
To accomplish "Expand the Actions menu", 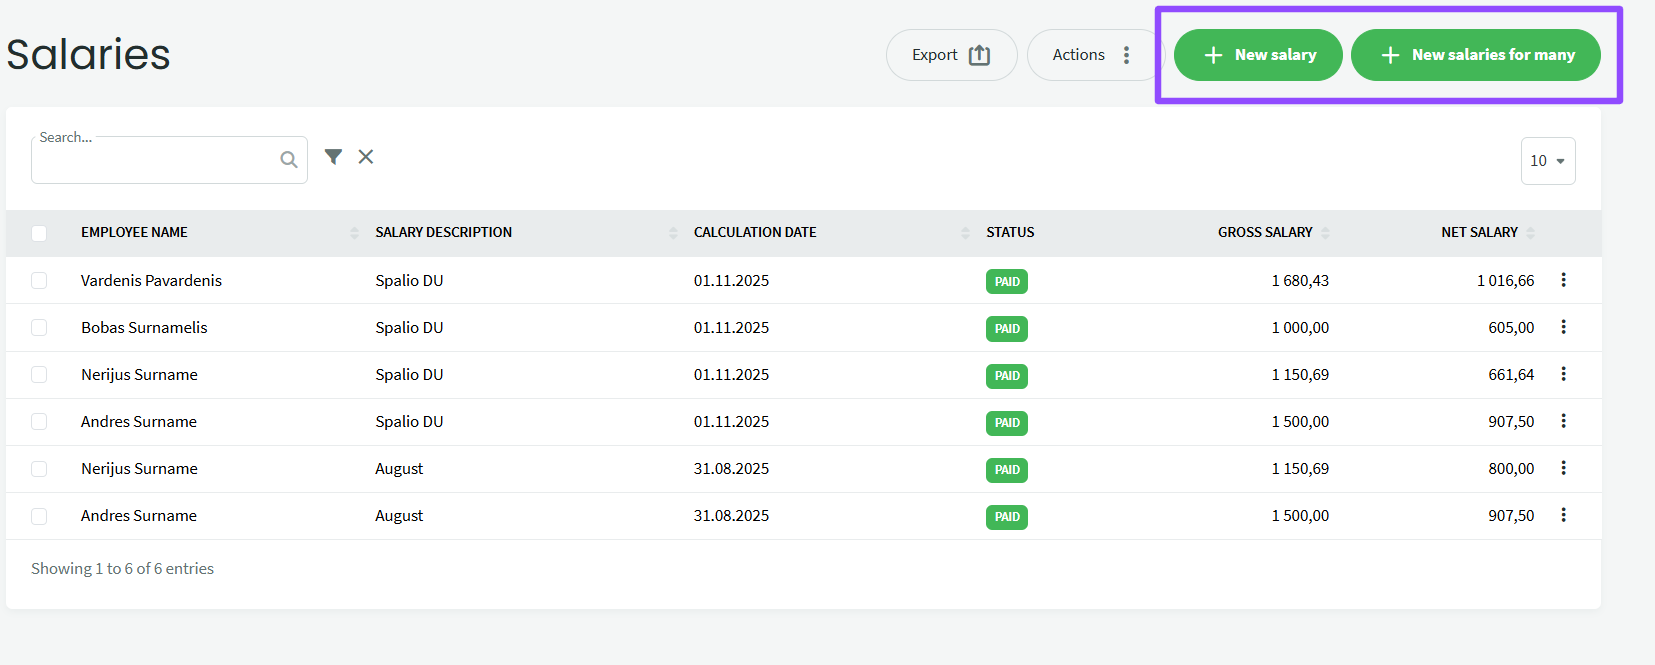I will click(1092, 55).
